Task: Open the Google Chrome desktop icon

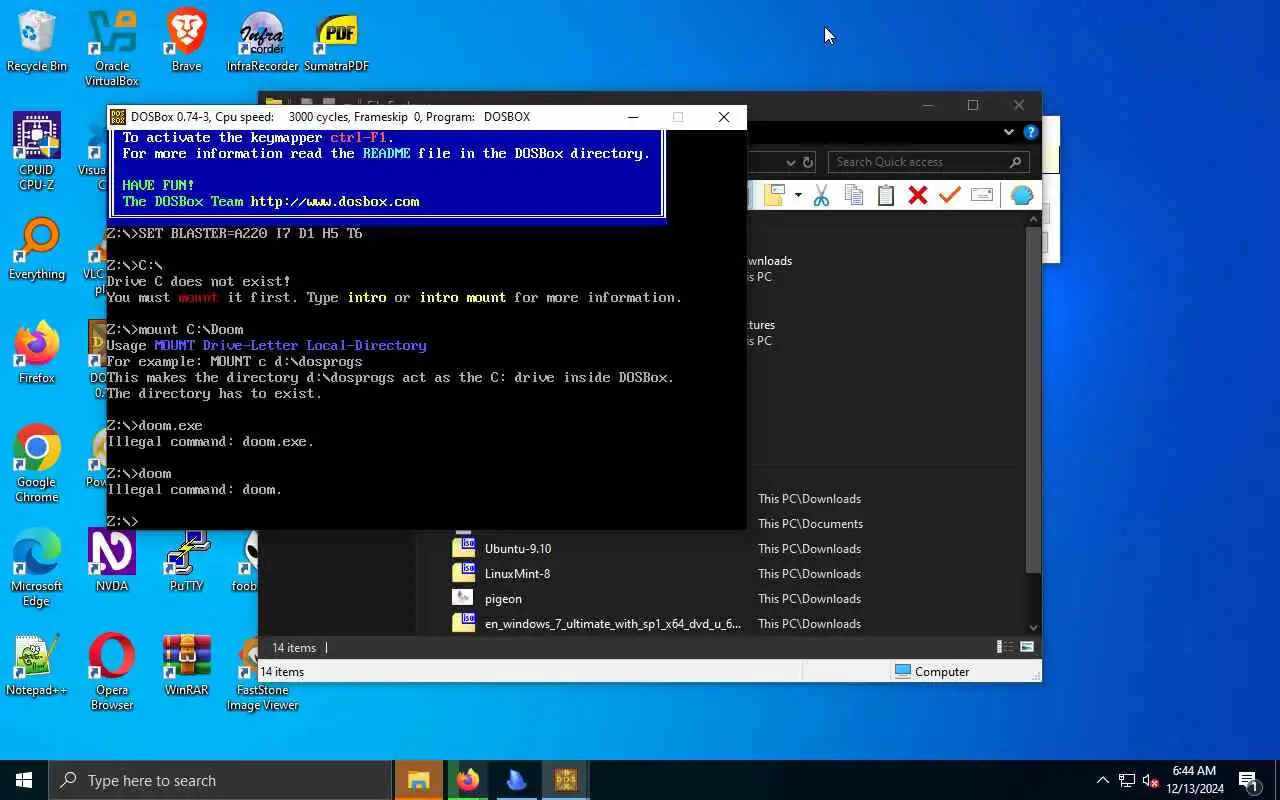Action: click(37, 464)
